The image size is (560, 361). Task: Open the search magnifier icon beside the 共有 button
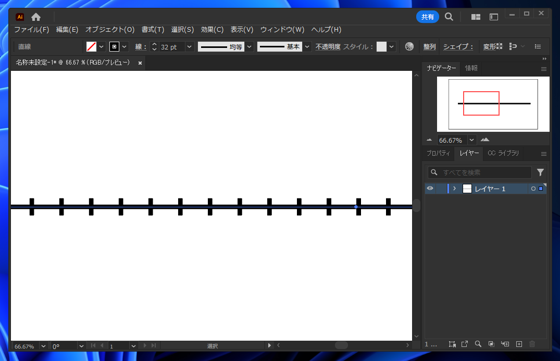pyautogui.click(x=449, y=17)
